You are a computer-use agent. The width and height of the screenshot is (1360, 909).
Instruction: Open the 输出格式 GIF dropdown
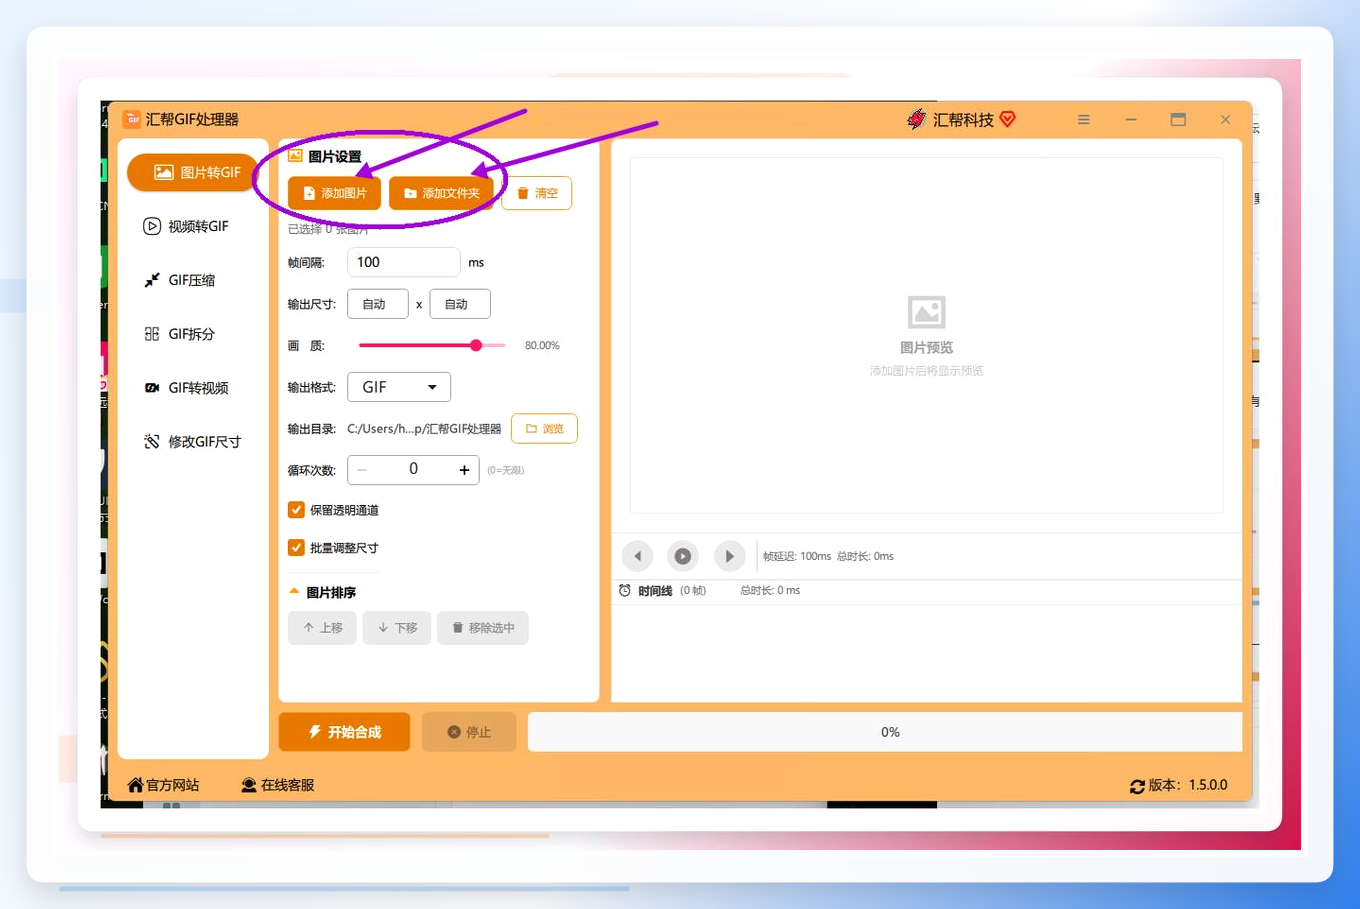(x=399, y=387)
